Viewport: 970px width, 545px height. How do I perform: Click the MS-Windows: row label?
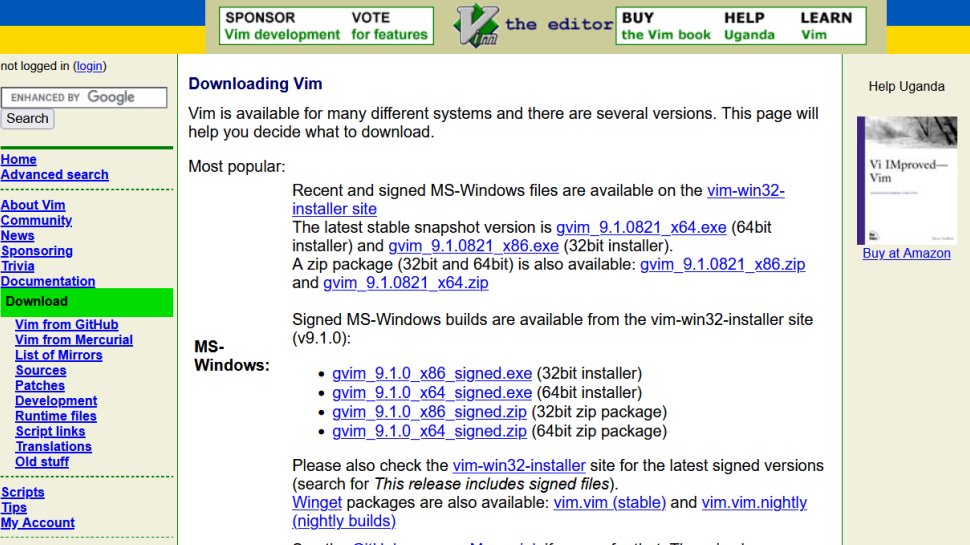[x=232, y=356]
